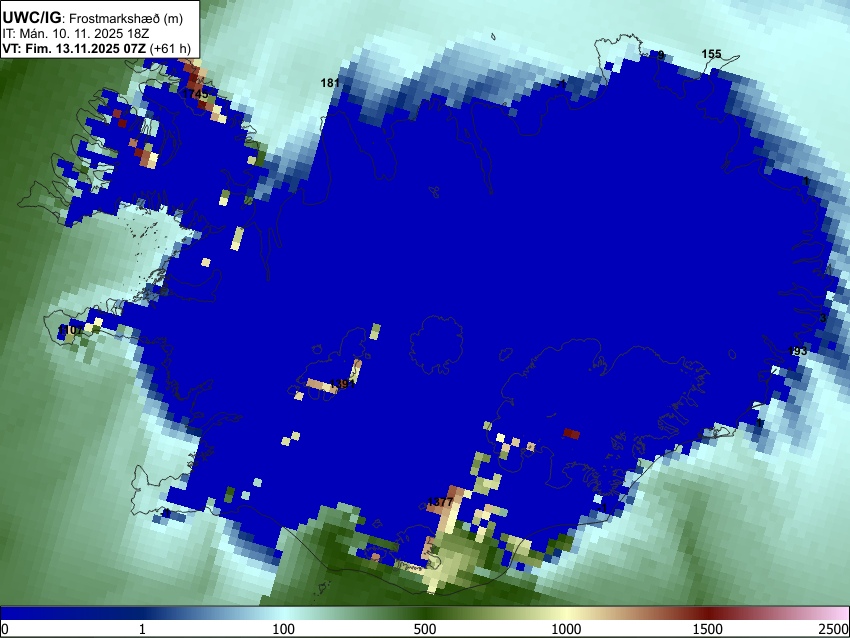Click the 'IT: Mán. 10. 11. 2025 18Z' line

(x=76, y=34)
